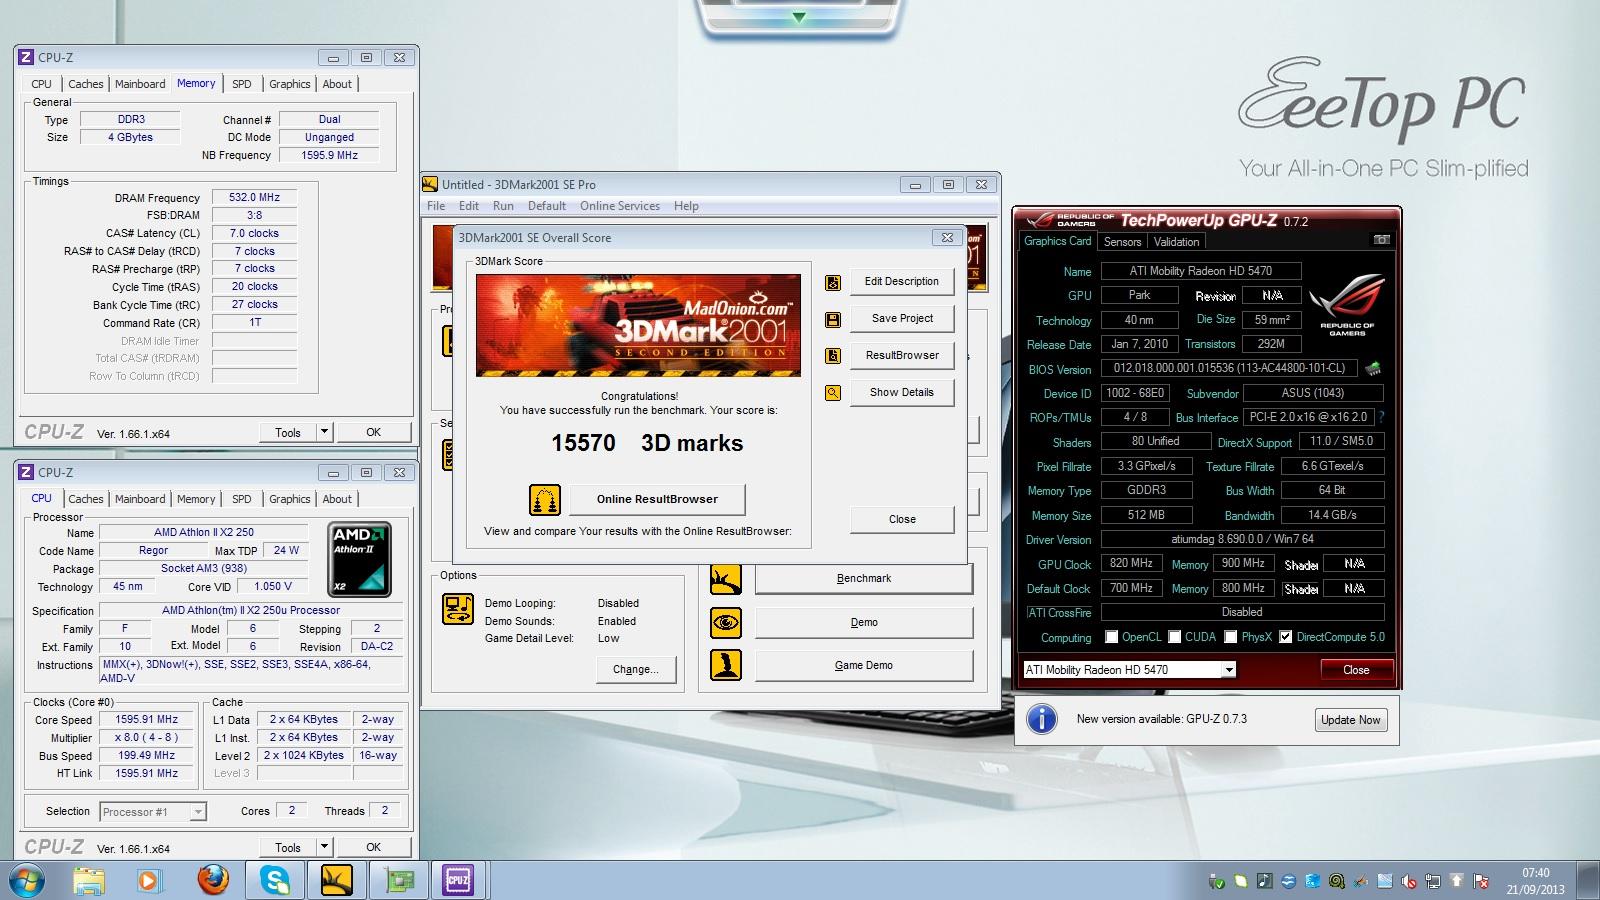
Task: Open Windows Start menu orb
Action: 26,880
